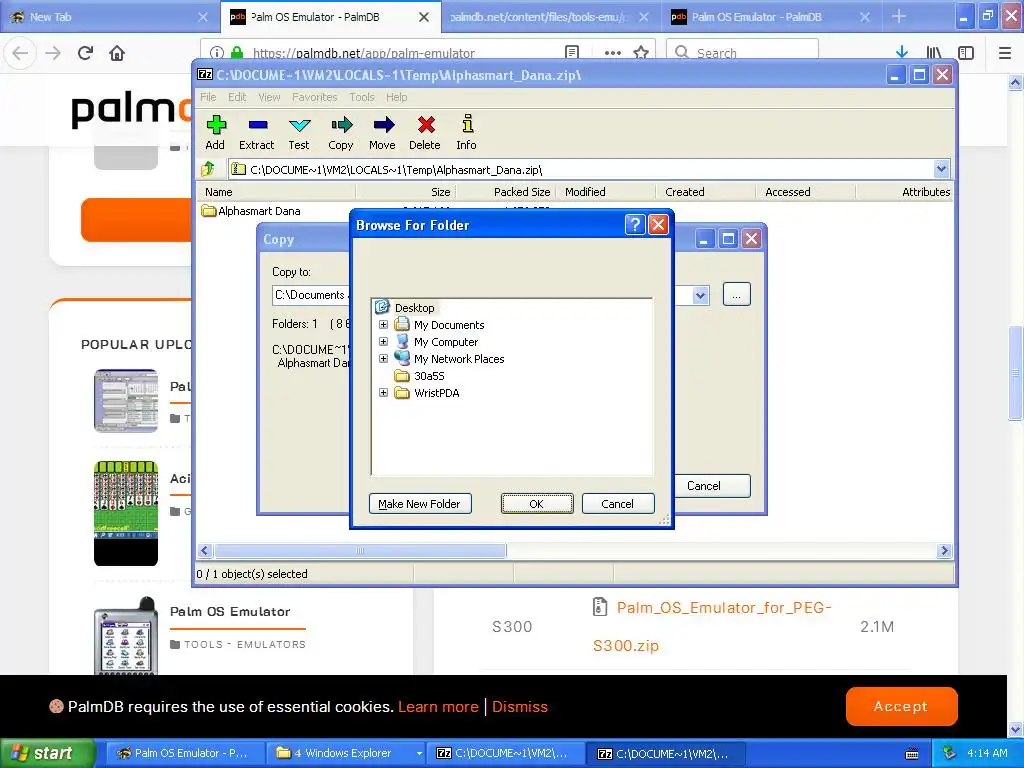Bookmark page with star icon

tap(641, 53)
